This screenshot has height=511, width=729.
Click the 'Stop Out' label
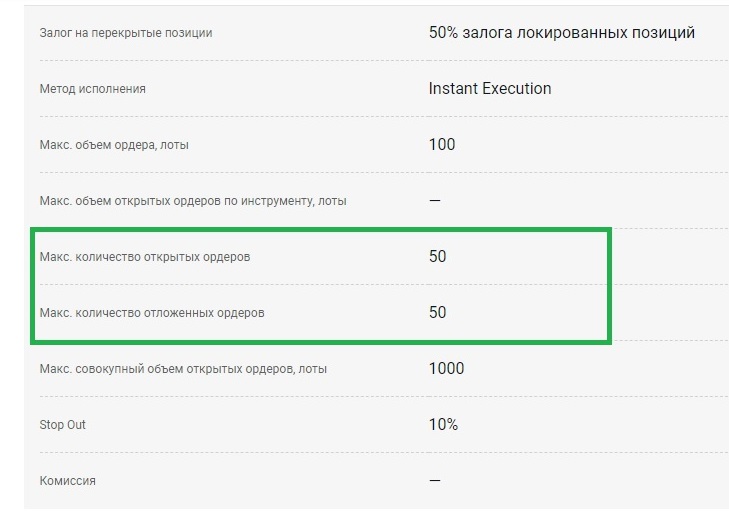pos(62,425)
